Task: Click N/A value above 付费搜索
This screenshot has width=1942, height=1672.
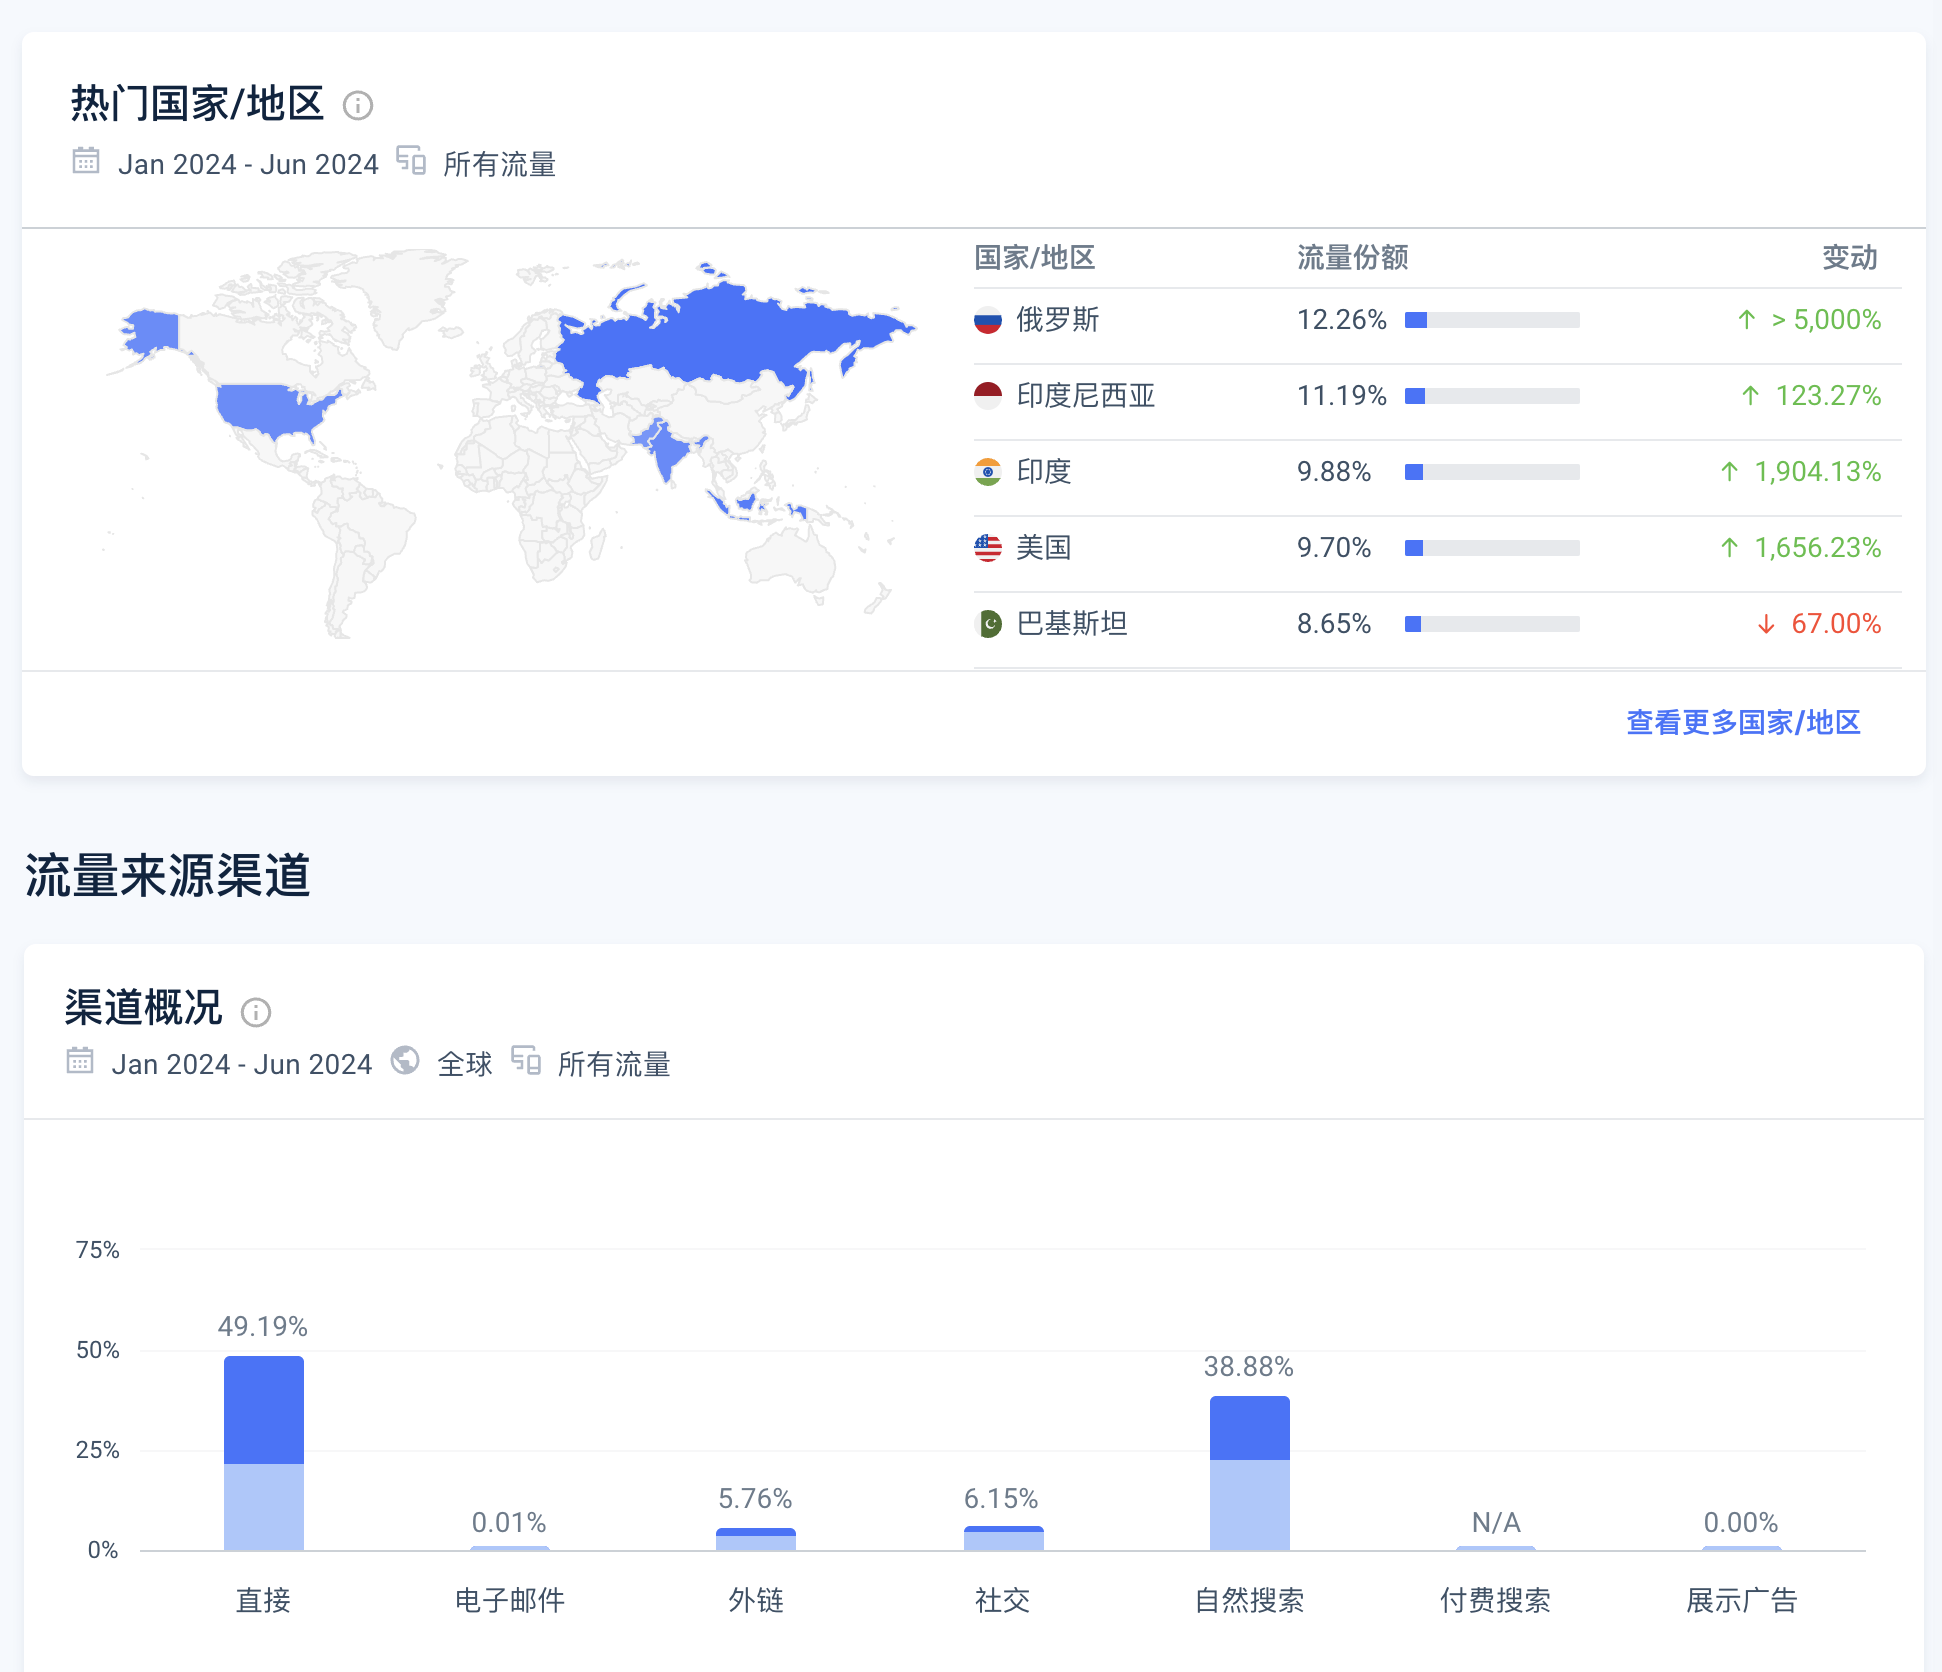Action: tap(1496, 1523)
